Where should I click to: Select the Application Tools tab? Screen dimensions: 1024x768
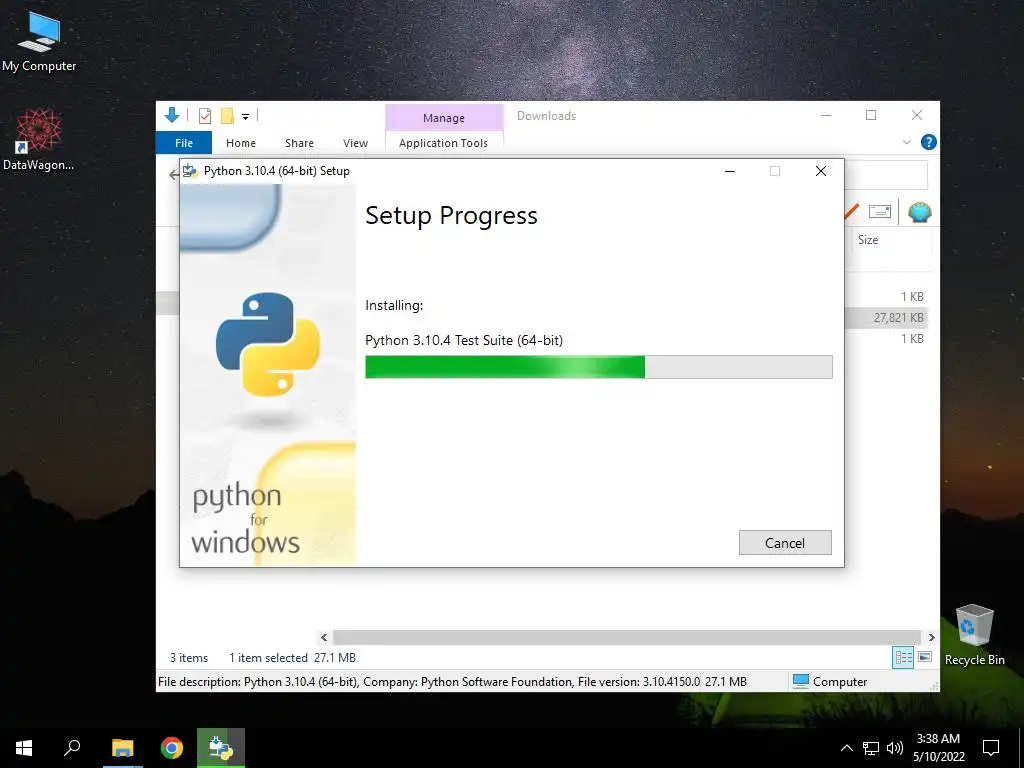pyautogui.click(x=443, y=142)
